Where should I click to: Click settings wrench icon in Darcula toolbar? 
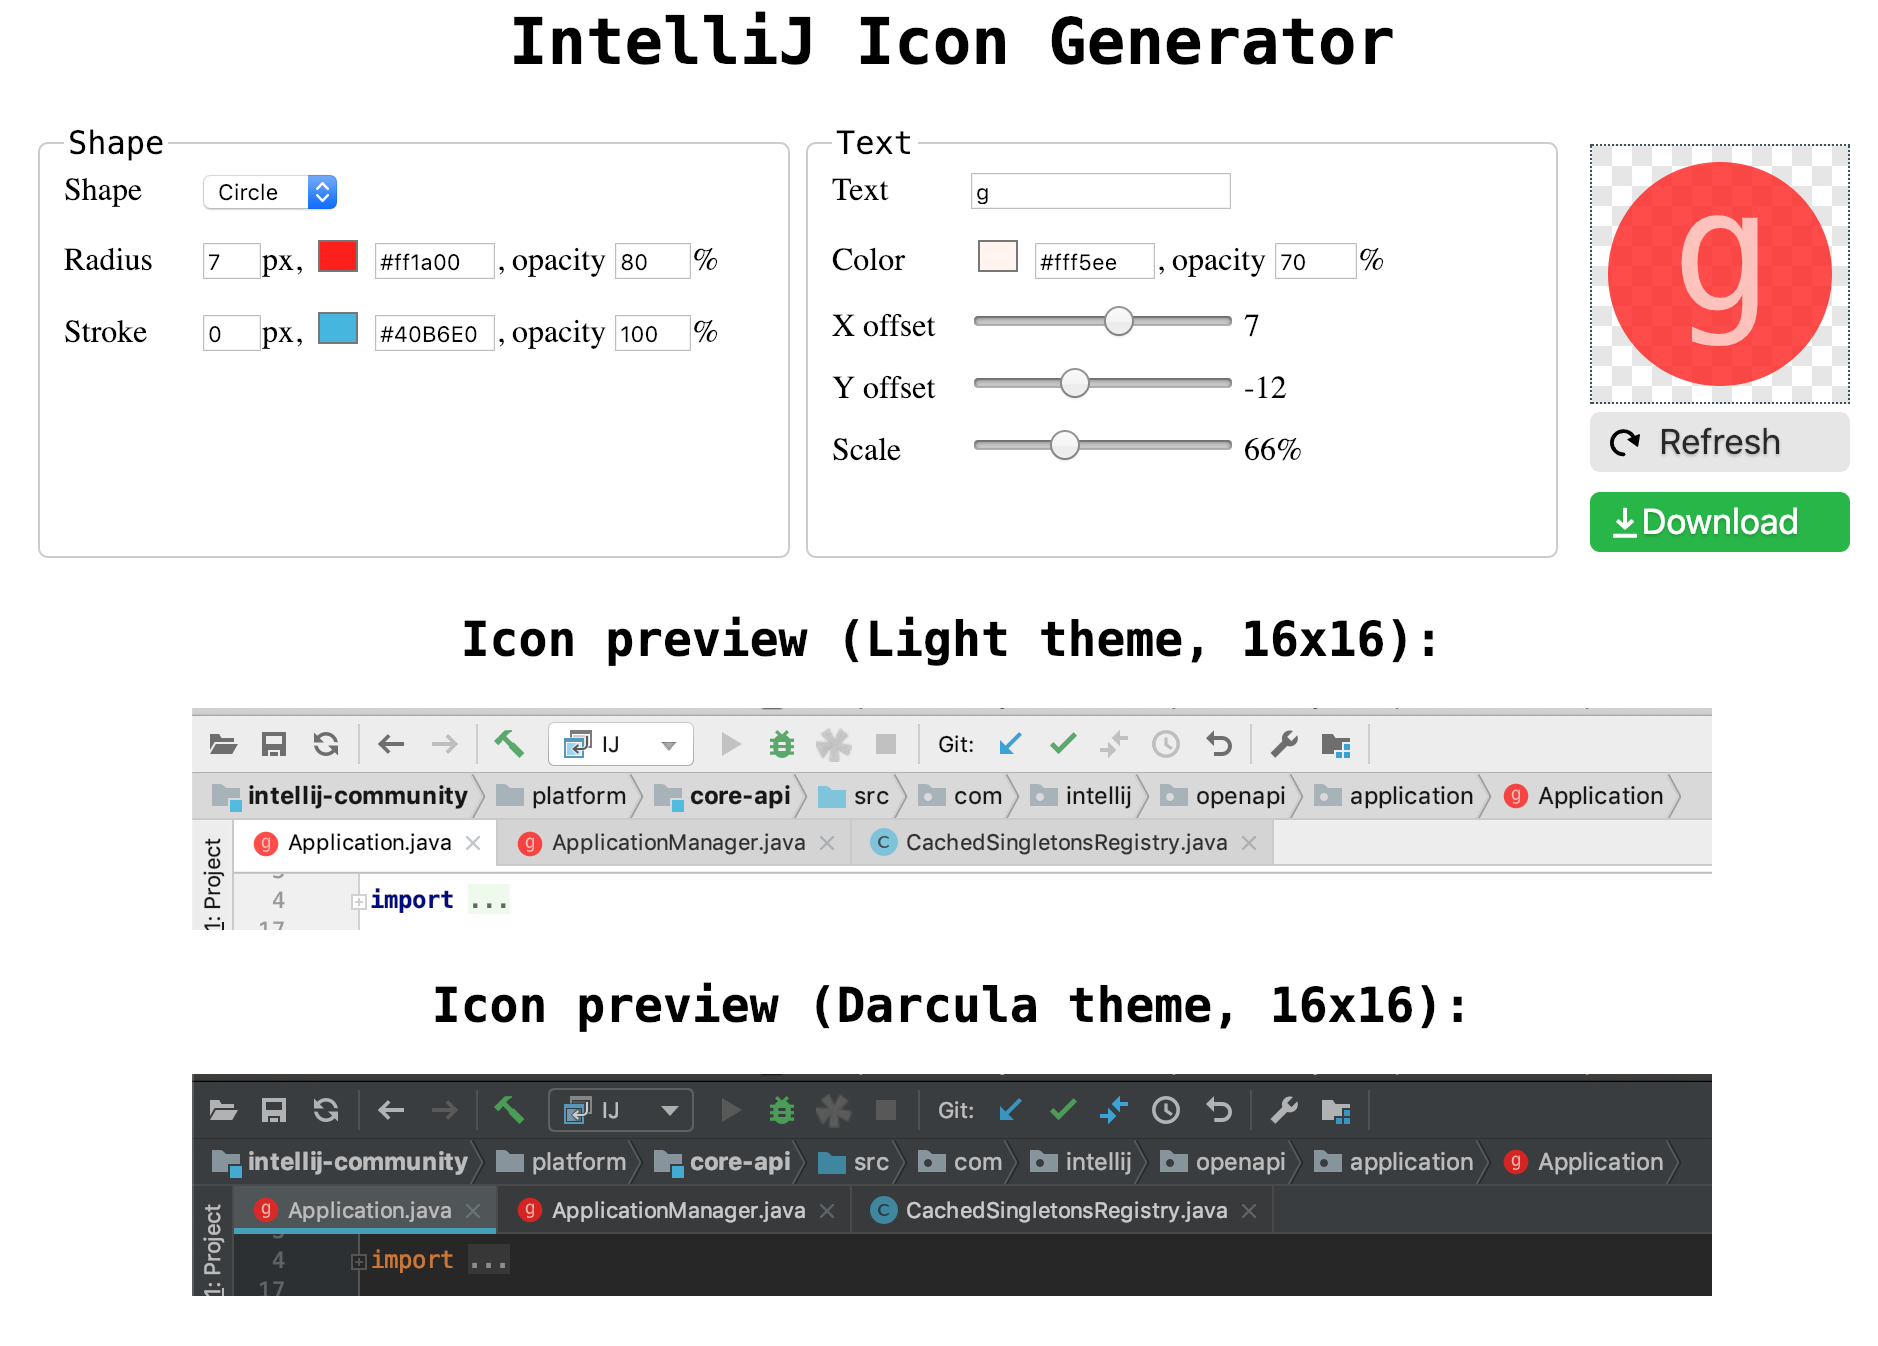[1284, 1110]
